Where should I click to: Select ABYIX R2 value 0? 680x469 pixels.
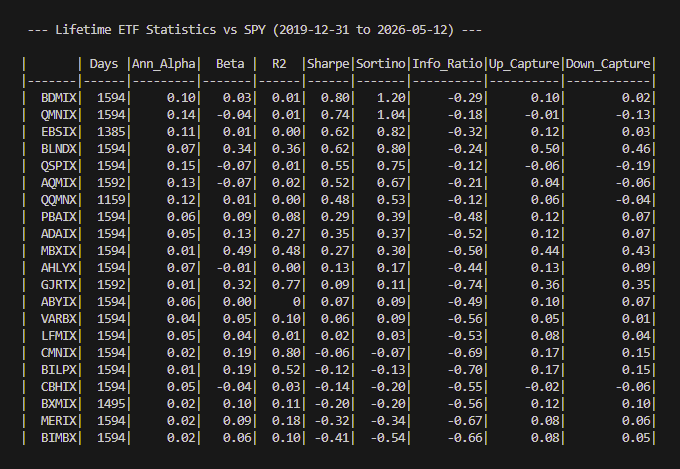coord(297,302)
